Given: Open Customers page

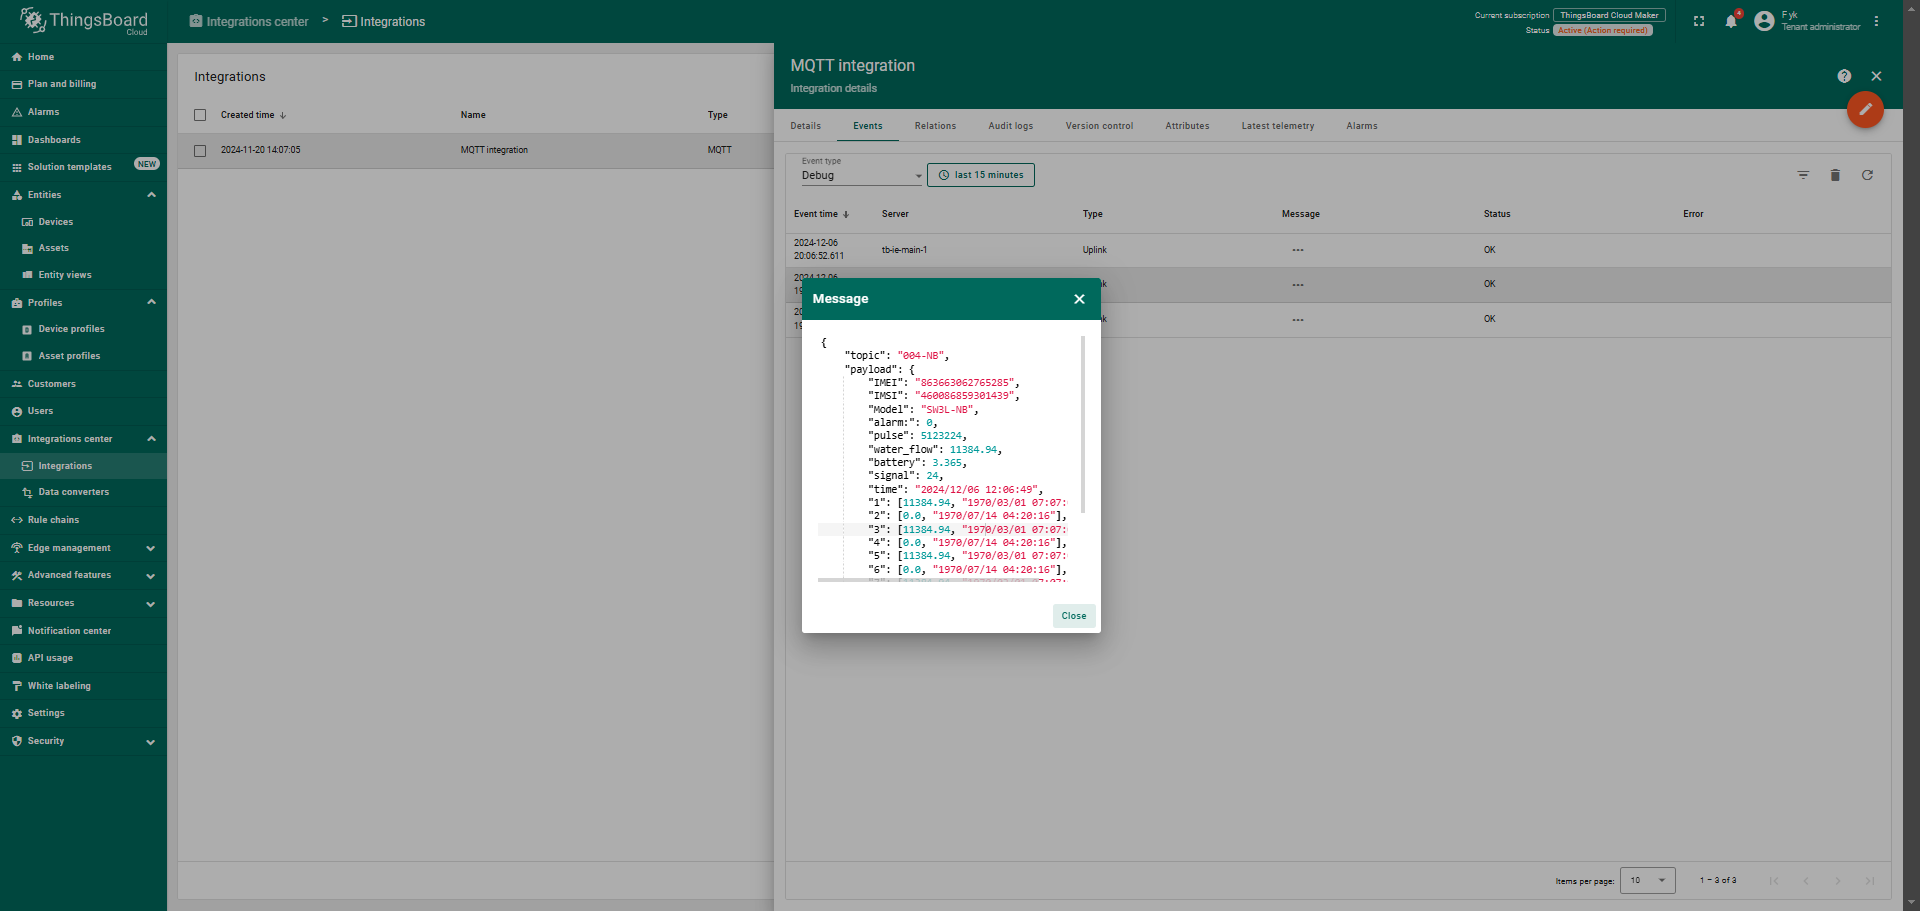Looking at the screenshot, I should pyautogui.click(x=83, y=384).
